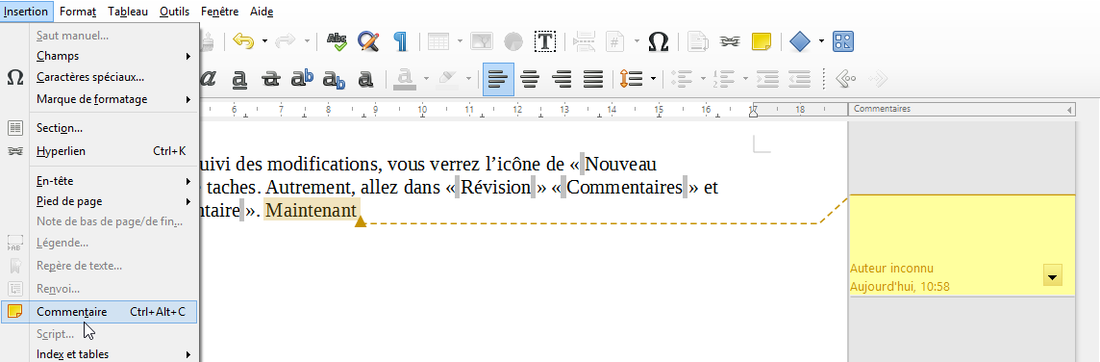Screen dimensions: 1100x362
Task: Click the Undo arrow icon
Action: (243, 41)
